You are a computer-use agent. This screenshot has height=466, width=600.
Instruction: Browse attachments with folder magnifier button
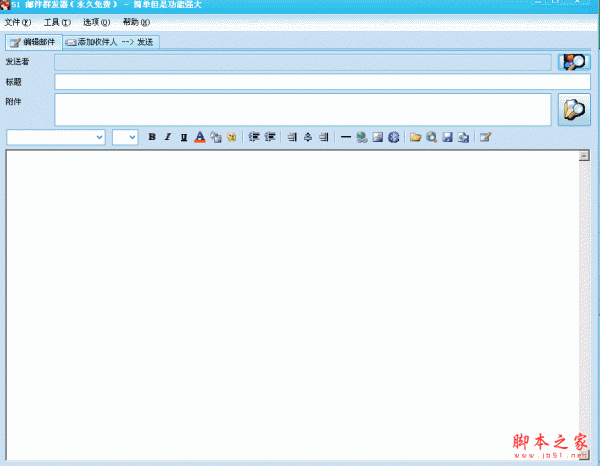point(574,109)
